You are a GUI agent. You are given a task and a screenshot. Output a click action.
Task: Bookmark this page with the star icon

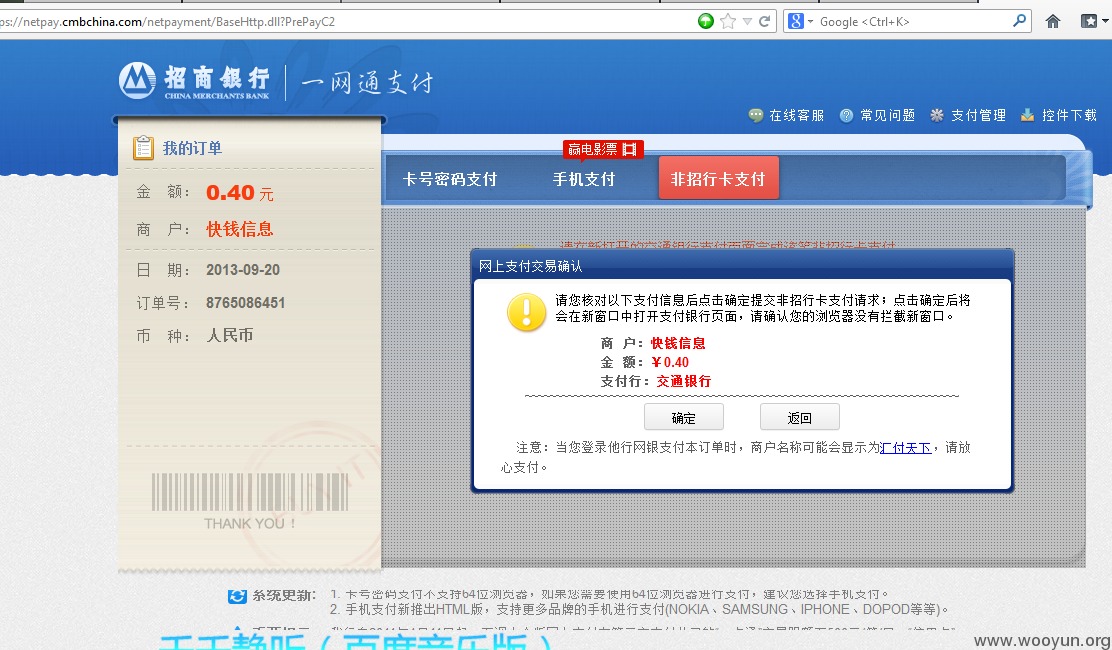pos(728,21)
